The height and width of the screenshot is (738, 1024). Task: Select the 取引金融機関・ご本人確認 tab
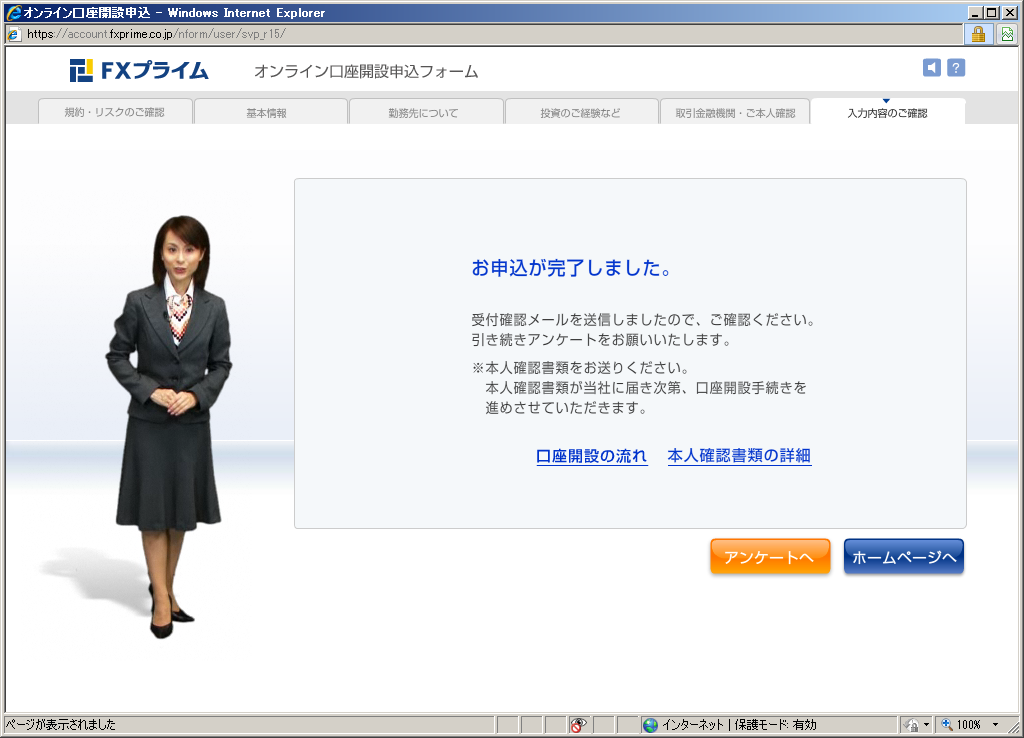pyautogui.click(x=735, y=113)
